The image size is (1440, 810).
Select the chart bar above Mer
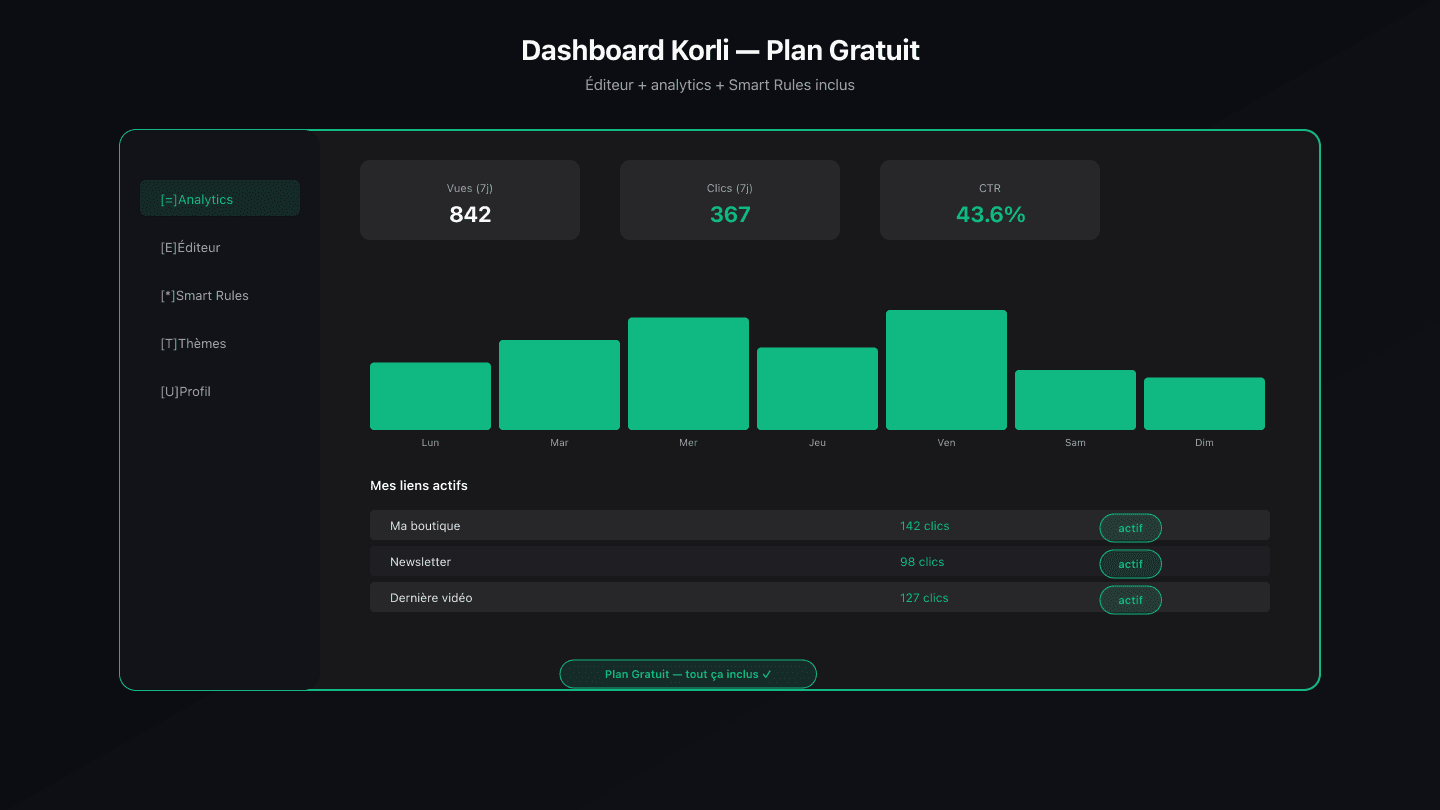pyautogui.click(x=688, y=374)
